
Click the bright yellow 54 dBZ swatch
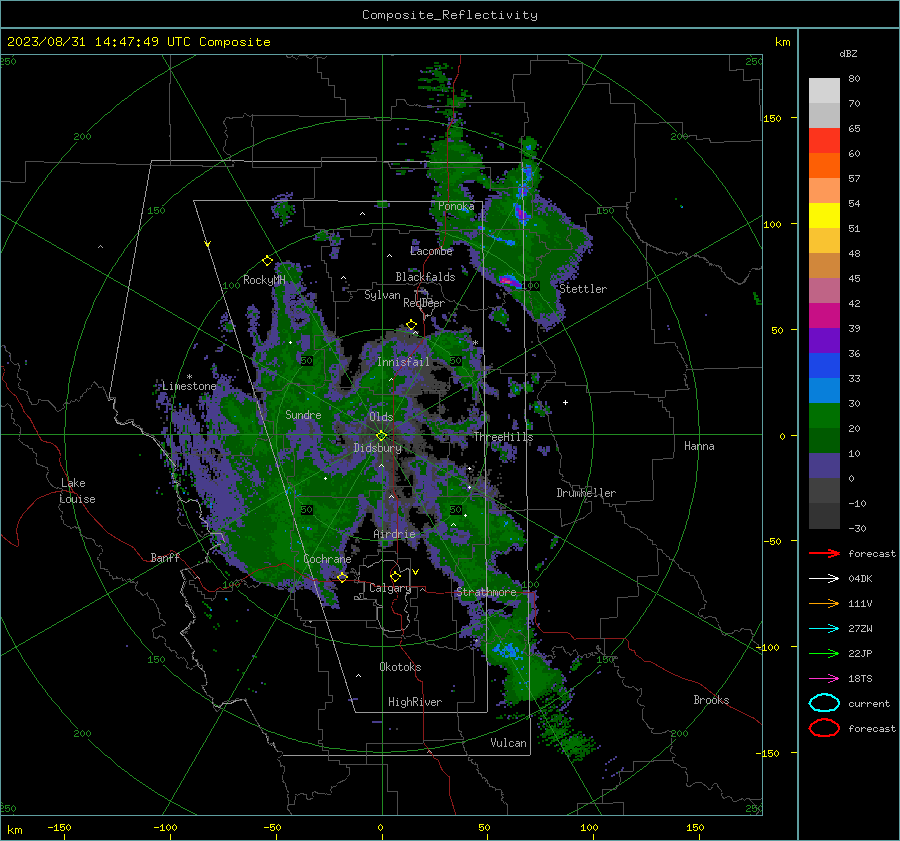click(824, 216)
